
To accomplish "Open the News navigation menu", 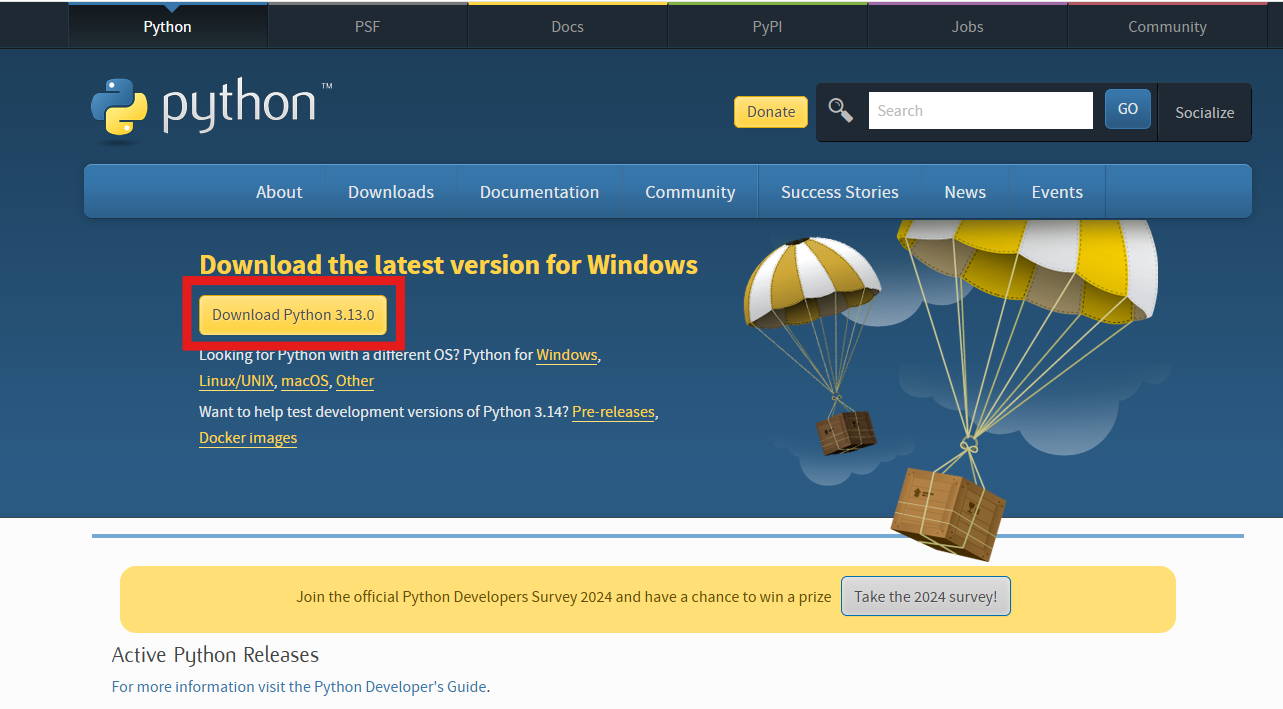I will tap(965, 192).
